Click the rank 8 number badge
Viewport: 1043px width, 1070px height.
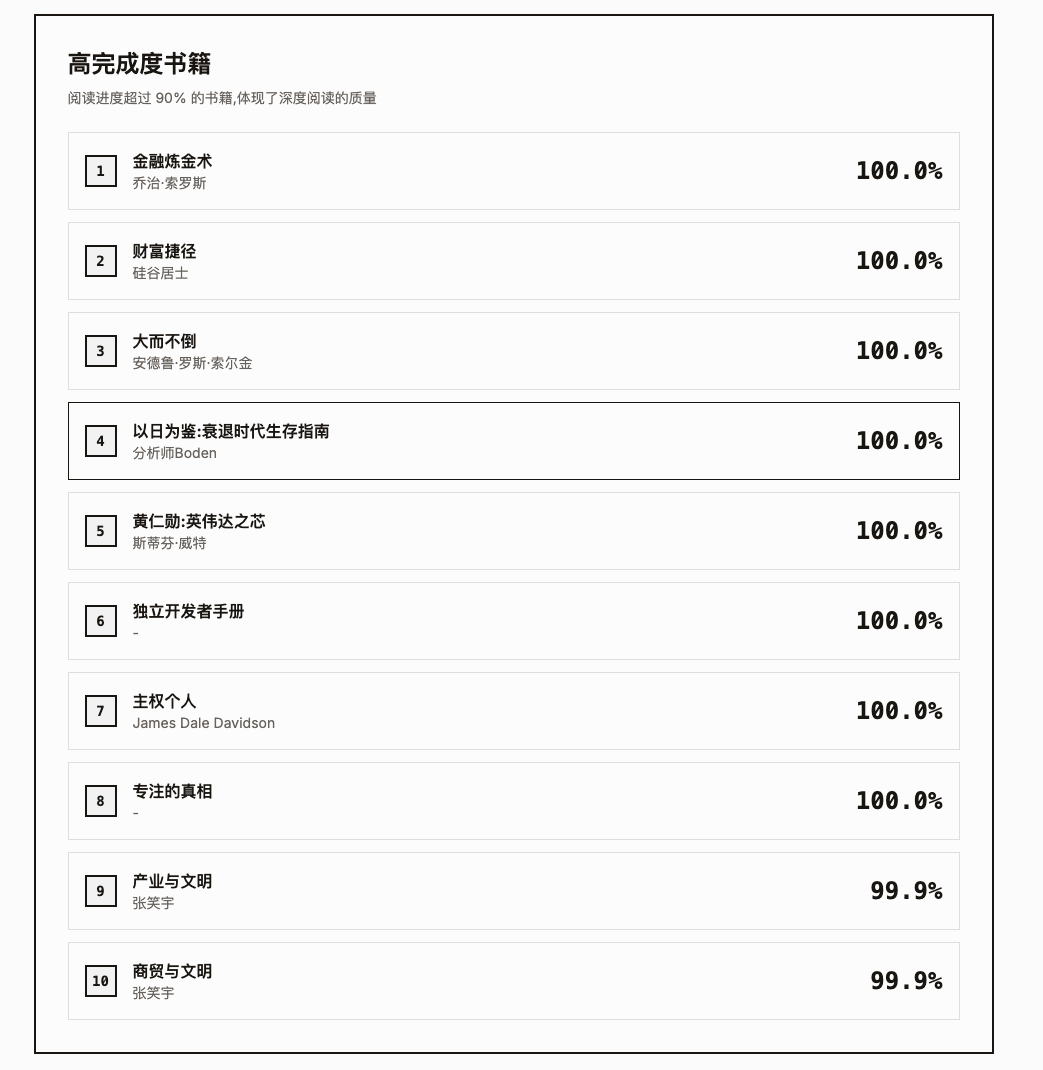[100, 801]
